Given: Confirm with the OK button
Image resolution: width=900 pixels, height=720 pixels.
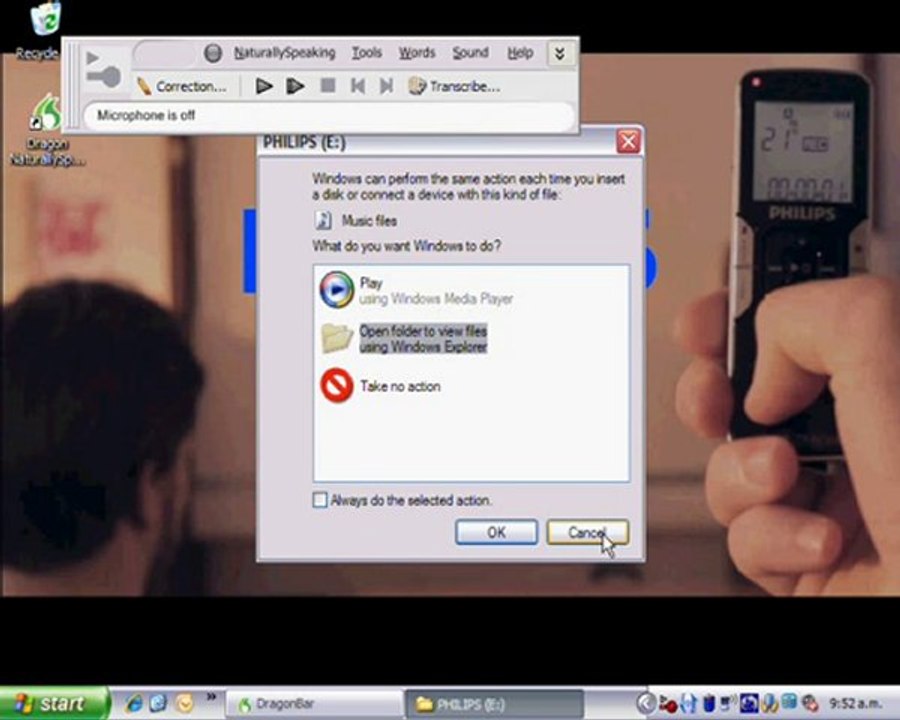Looking at the screenshot, I should tap(496, 532).
